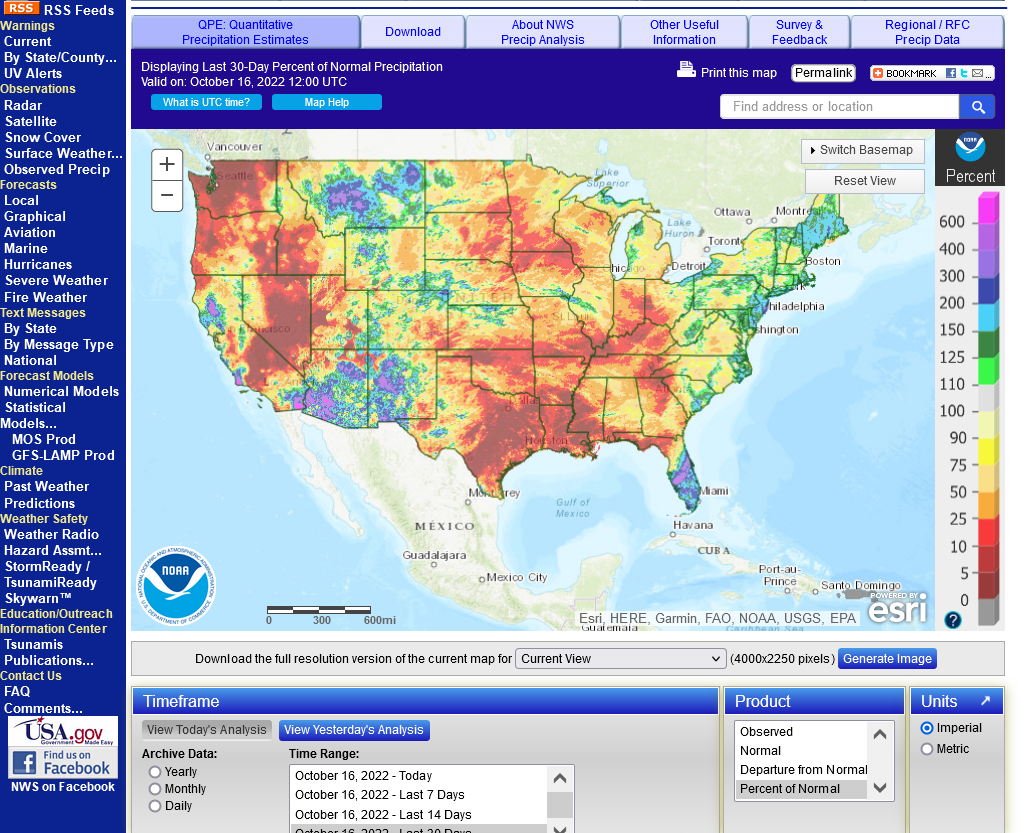Click the search magnifier button

pyautogui.click(x=978, y=107)
